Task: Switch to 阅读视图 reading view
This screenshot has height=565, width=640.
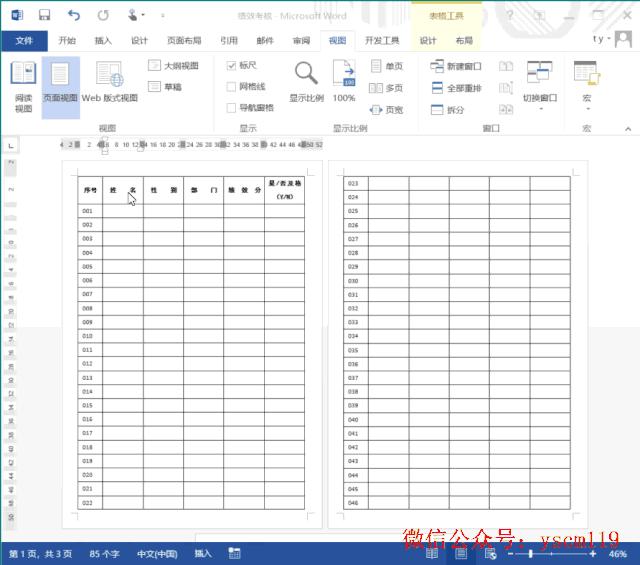Action: tap(23, 87)
